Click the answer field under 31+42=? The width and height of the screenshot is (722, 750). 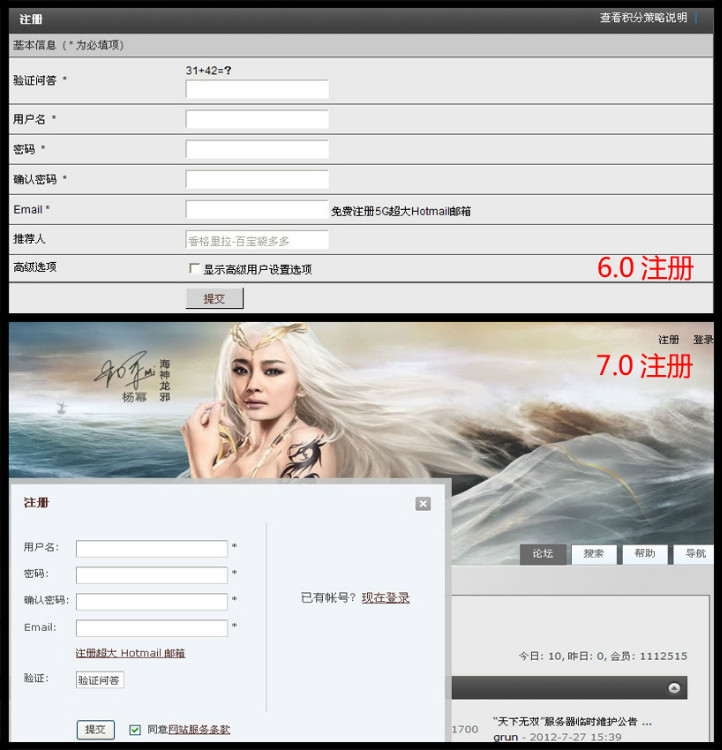click(257, 89)
